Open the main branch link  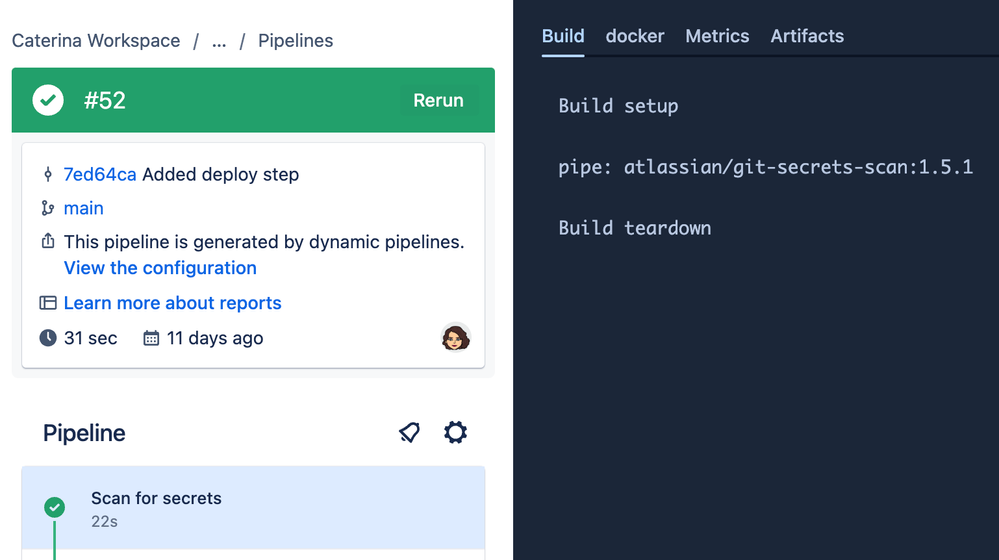click(84, 208)
